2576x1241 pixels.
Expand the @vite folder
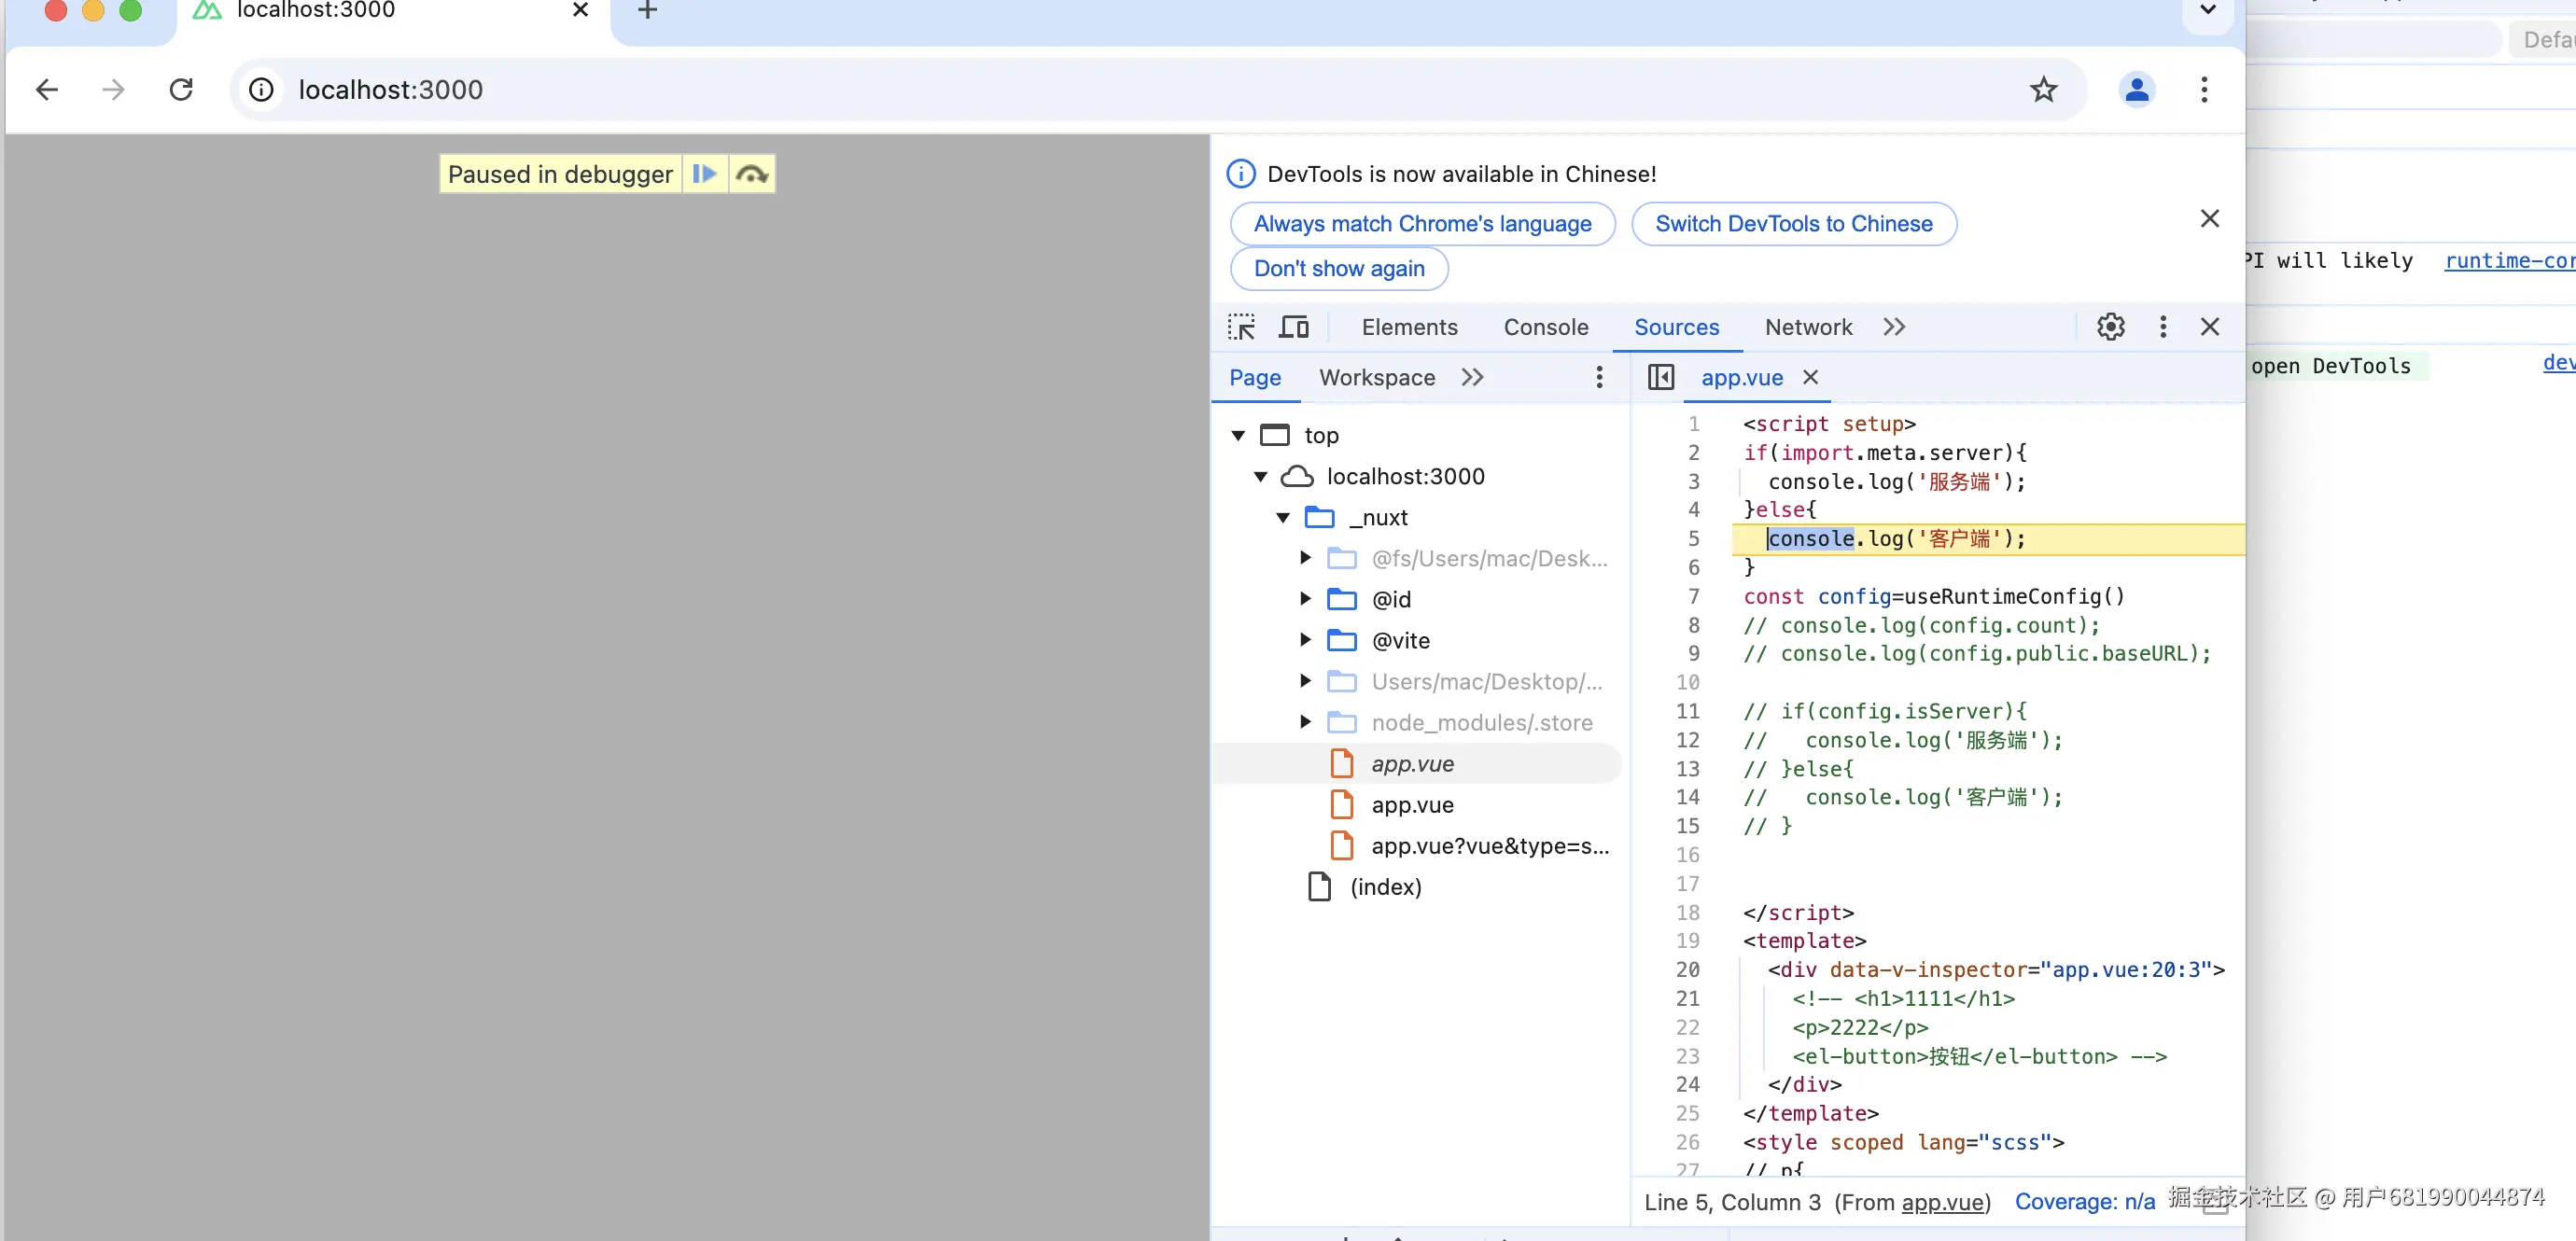click(1305, 640)
